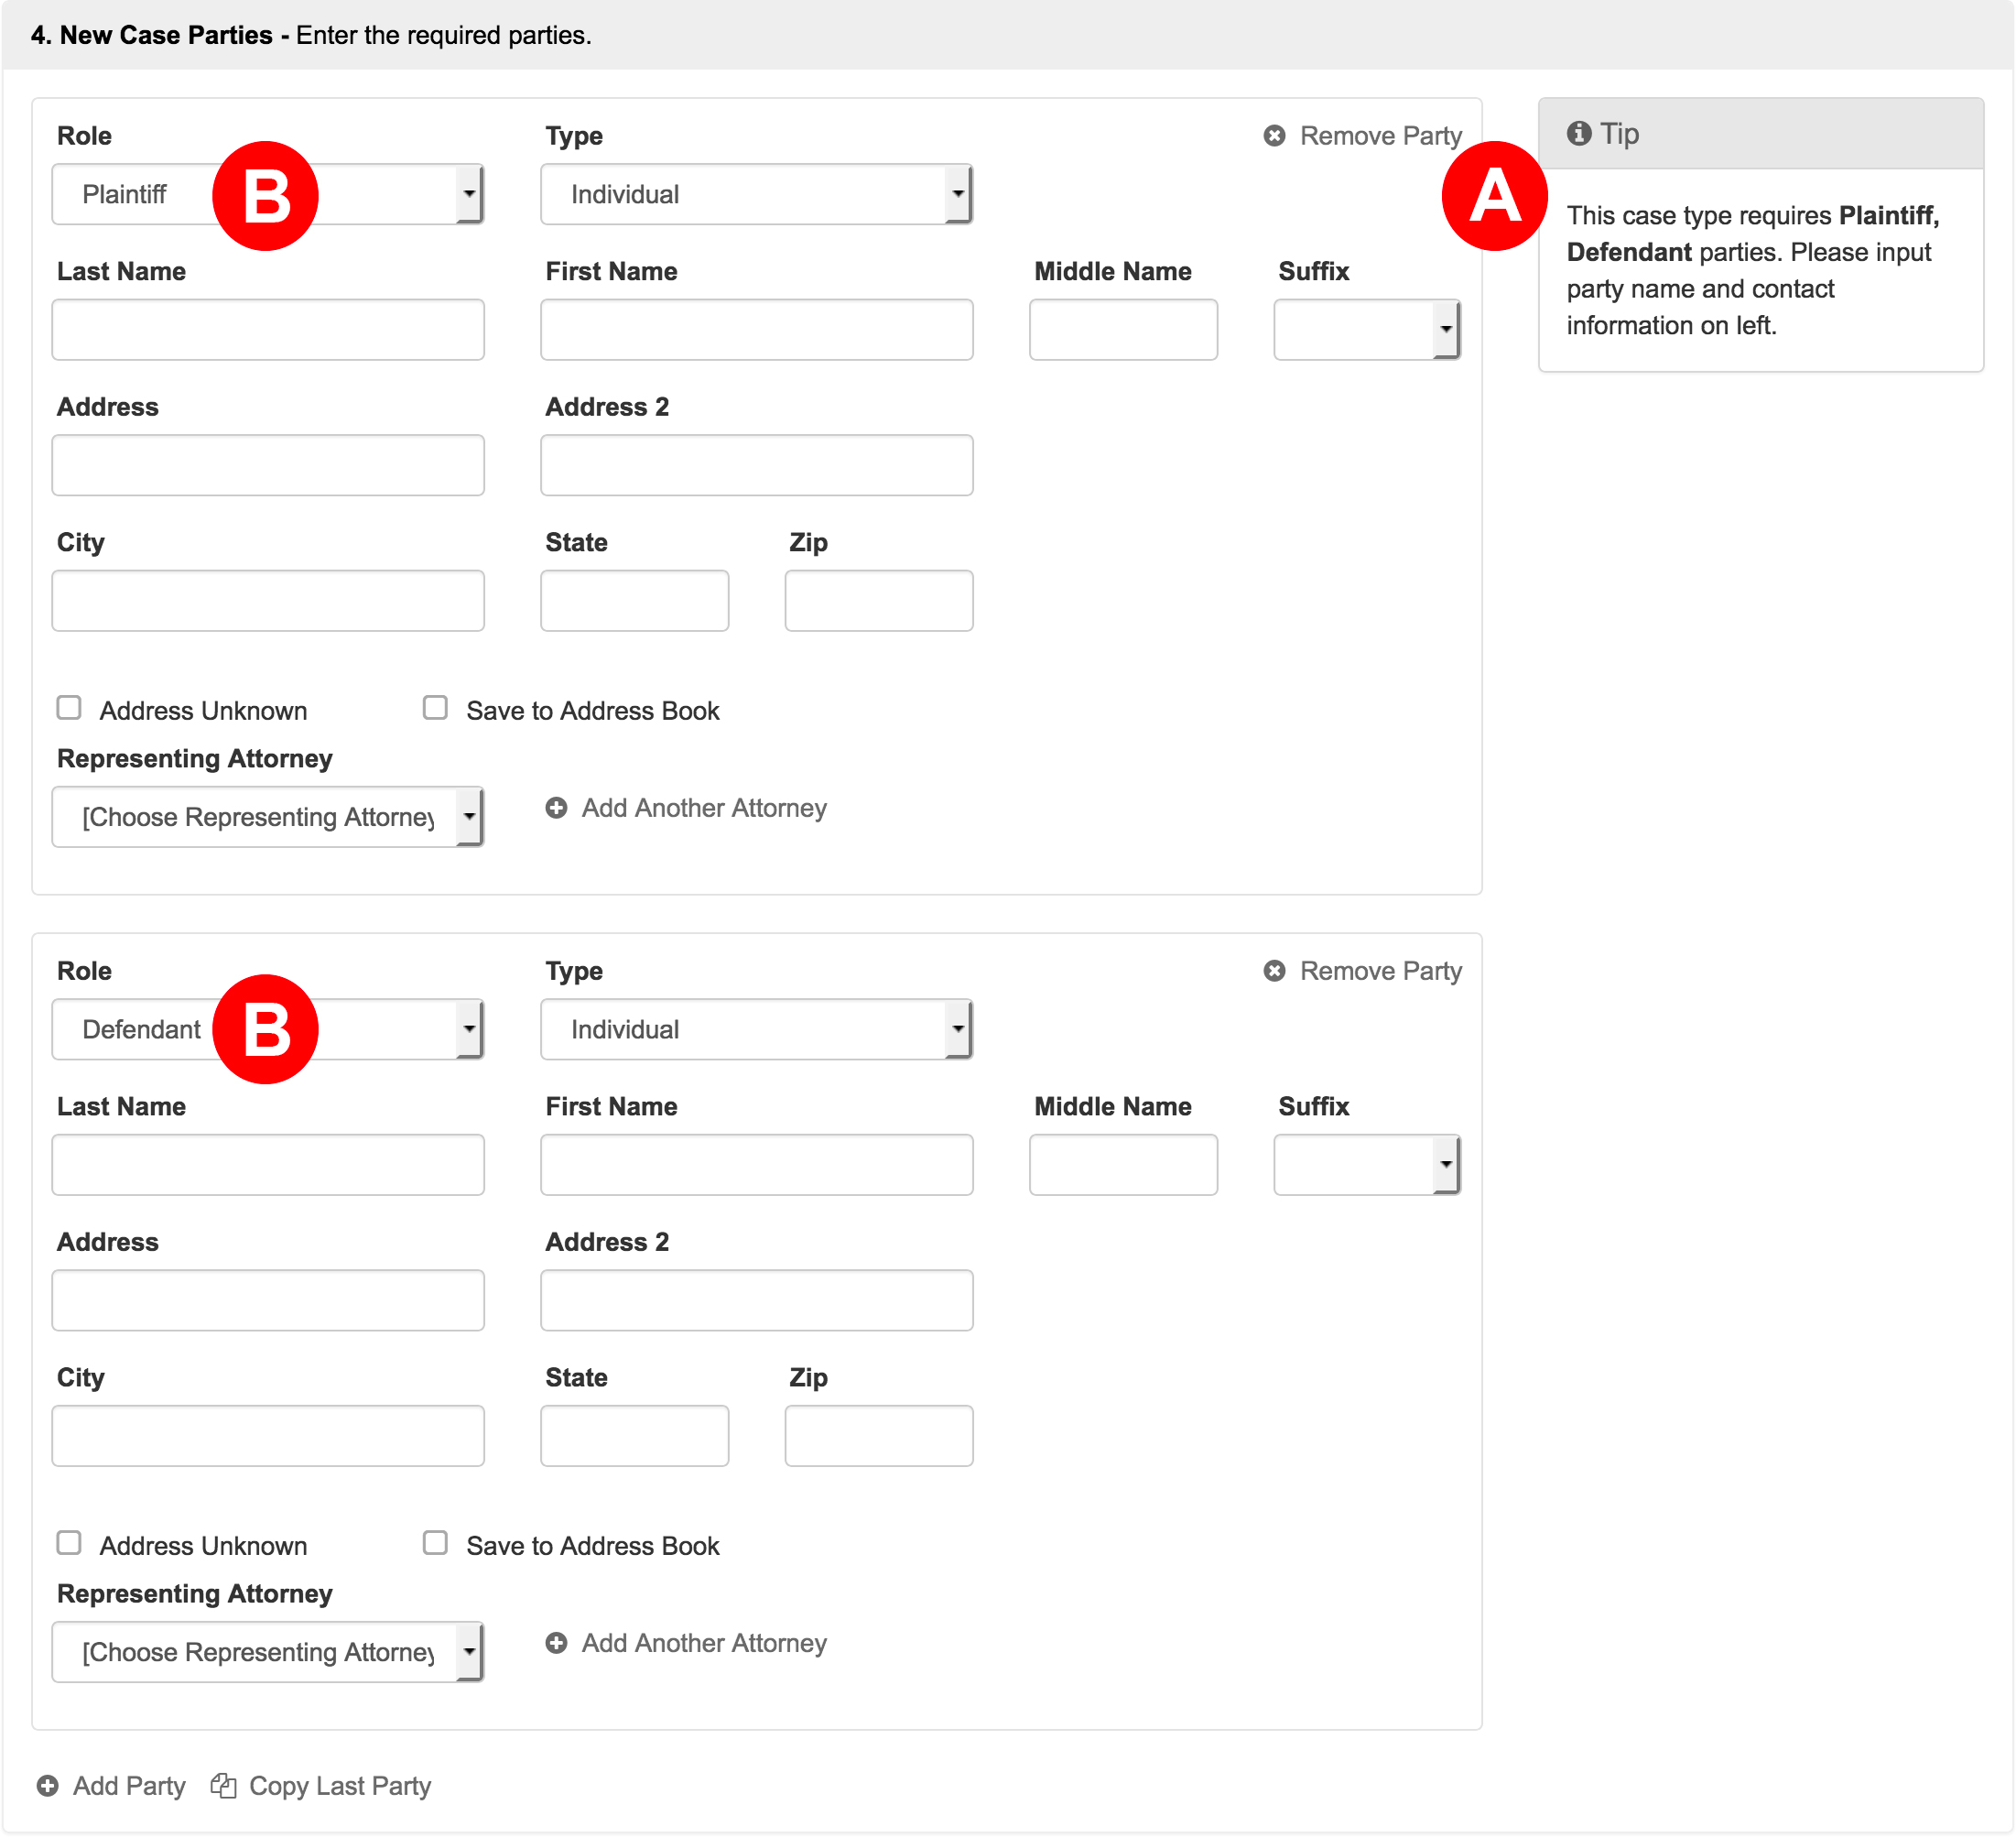Click plaintiff's Add Another Attorney plus icon

point(556,808)
